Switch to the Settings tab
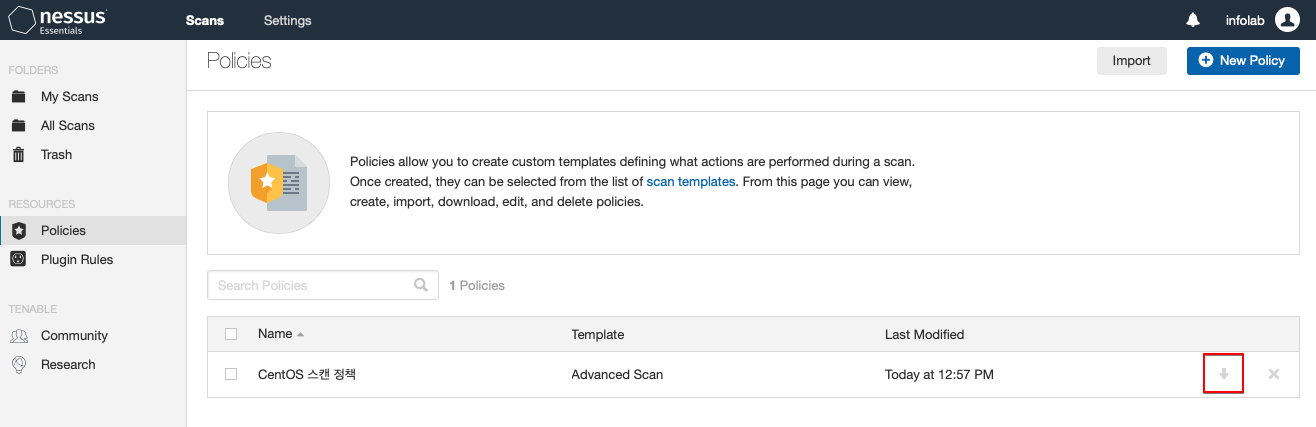The height and width of the screenshot is (427, 1316). [x=287, y=20]
